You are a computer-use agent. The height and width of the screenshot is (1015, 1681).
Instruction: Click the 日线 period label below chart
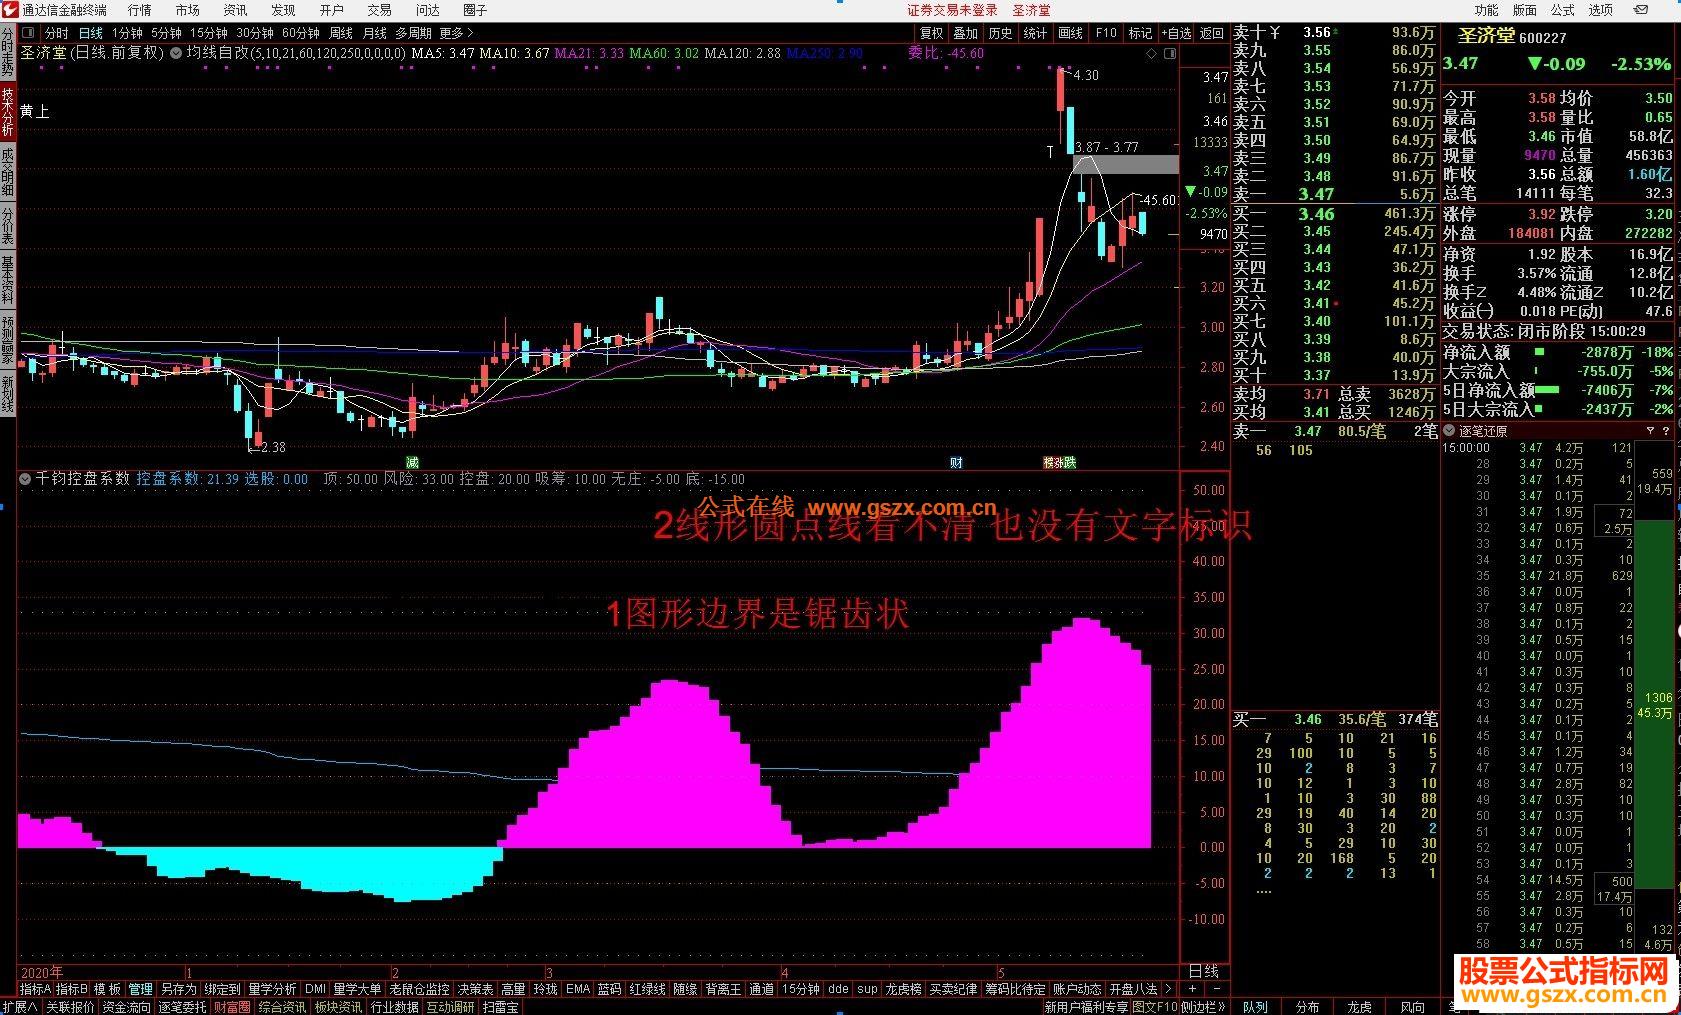point(1203,971)
